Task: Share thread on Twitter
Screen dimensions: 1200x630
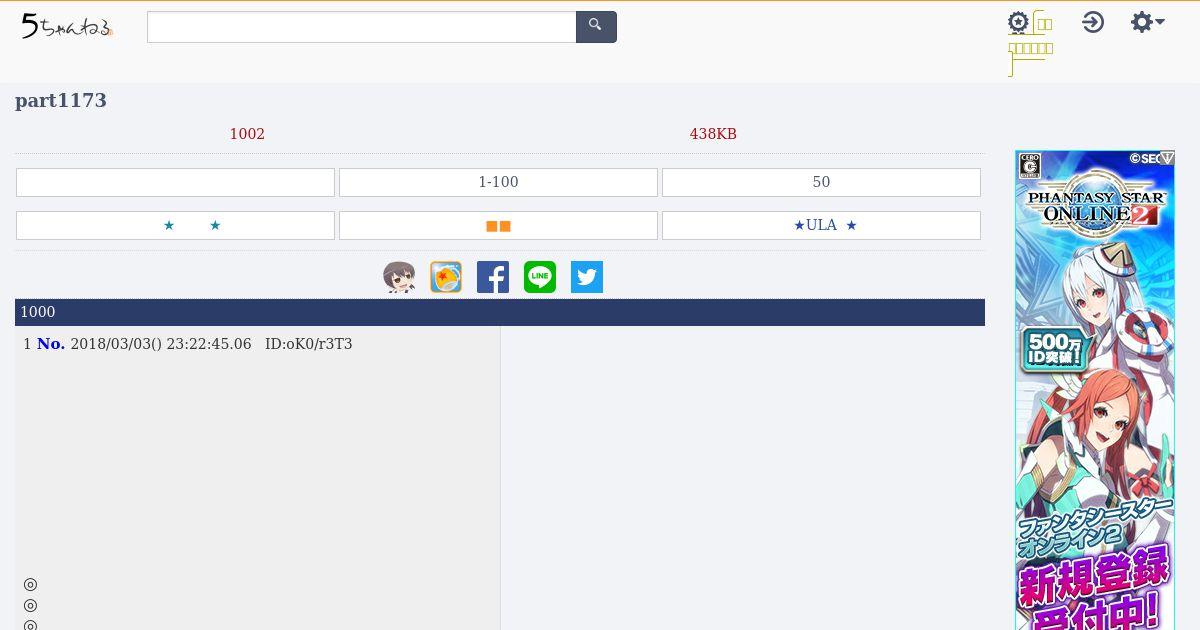Action: 587,277
